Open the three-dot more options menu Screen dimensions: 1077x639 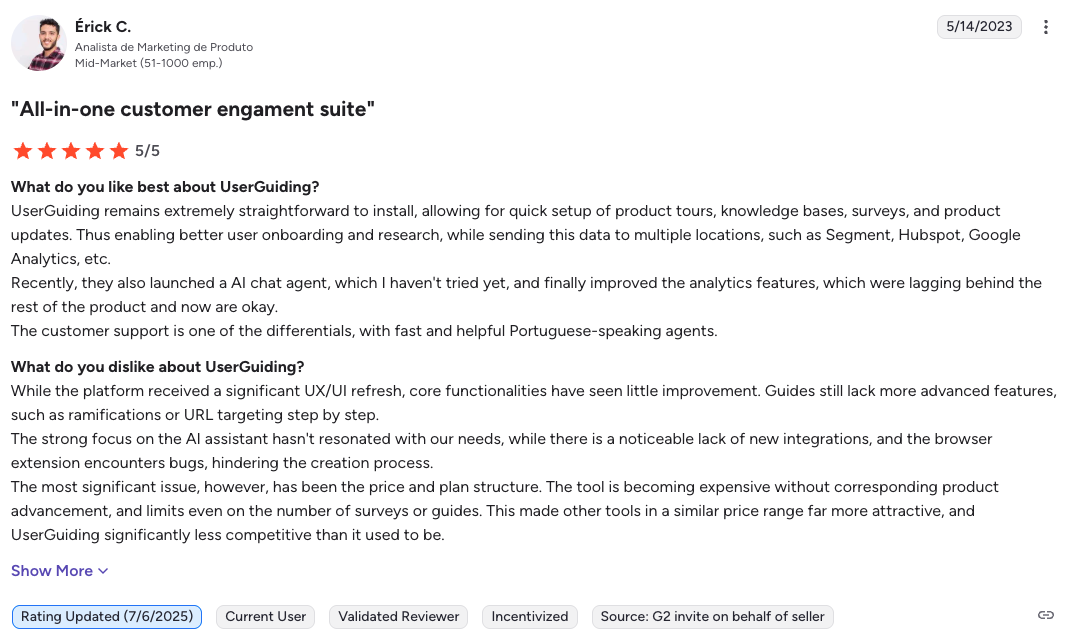point(1046,27)
